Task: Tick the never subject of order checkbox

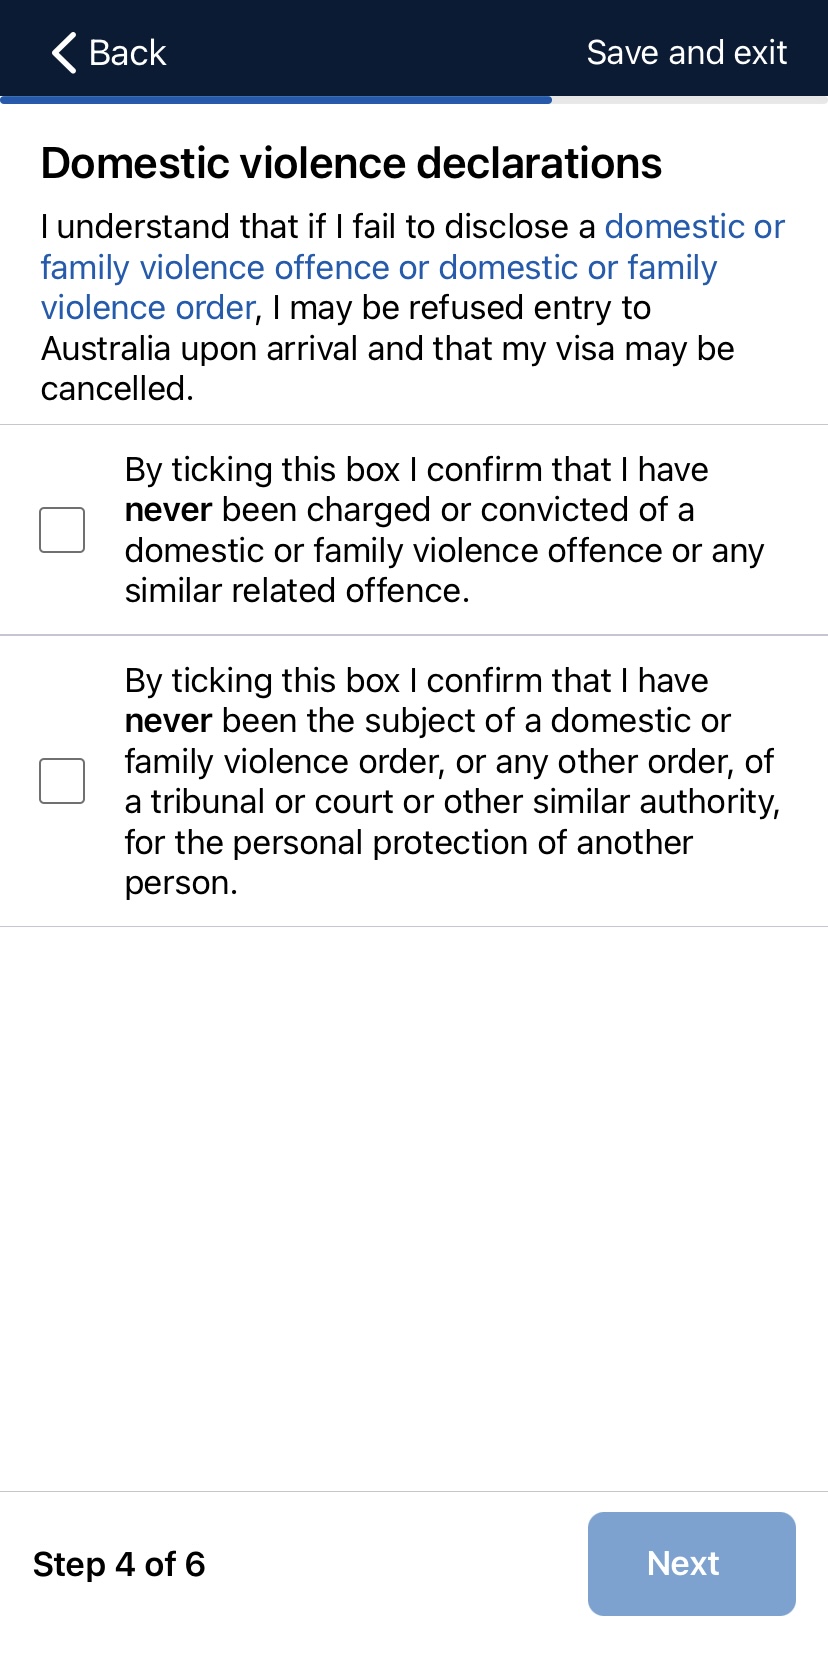Action: (62, 781)
